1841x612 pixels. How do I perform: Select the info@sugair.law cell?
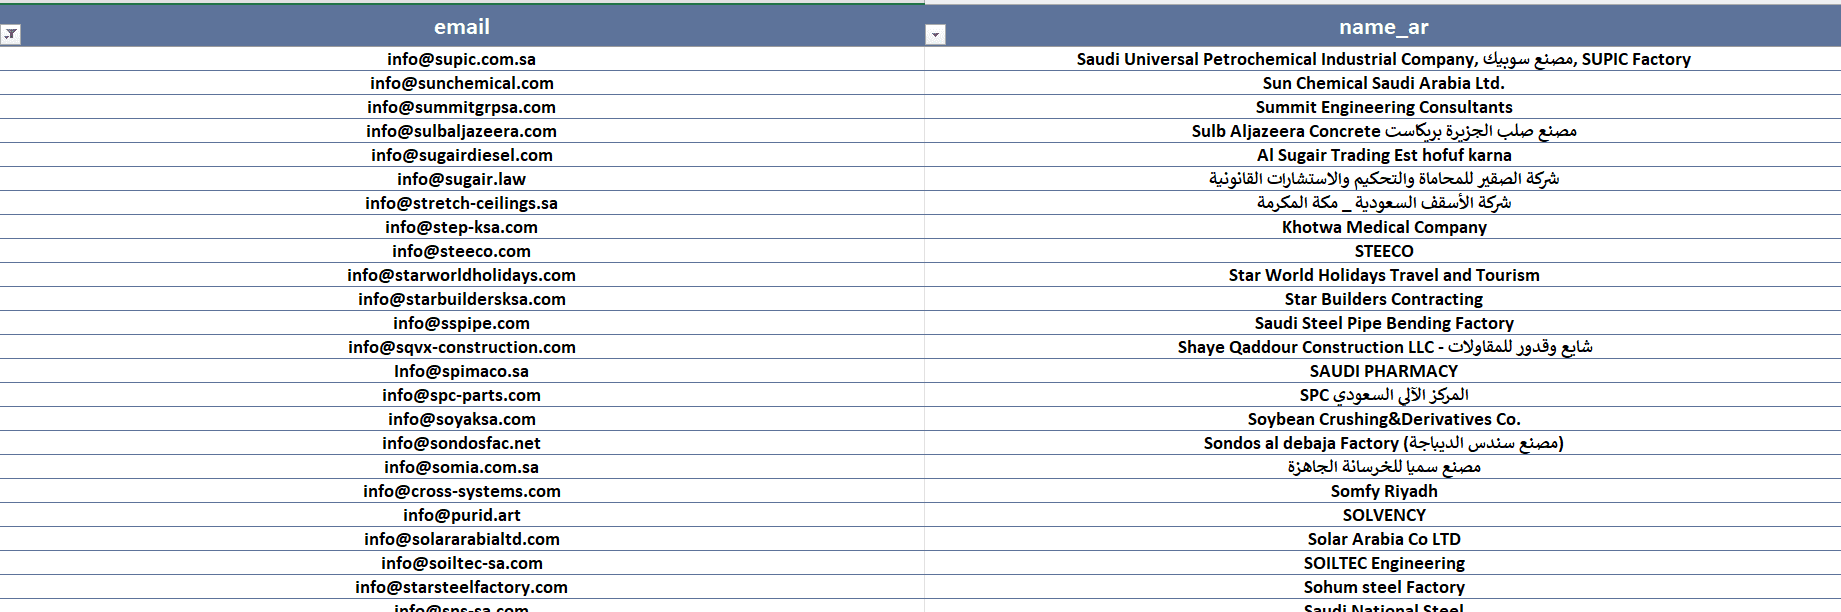[461, 179]
